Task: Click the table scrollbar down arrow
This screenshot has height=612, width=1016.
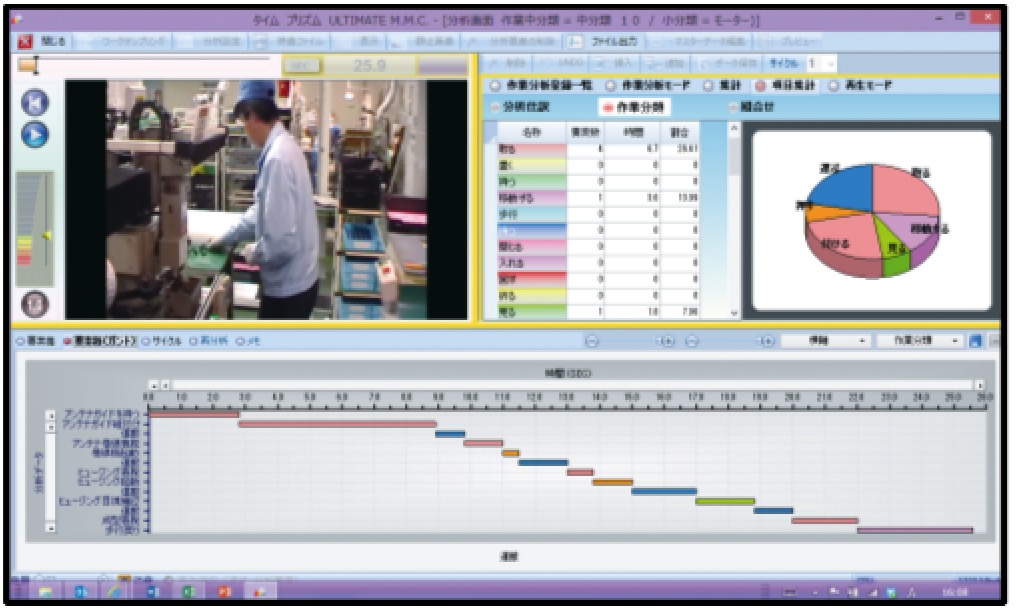Action: point(733,313)
